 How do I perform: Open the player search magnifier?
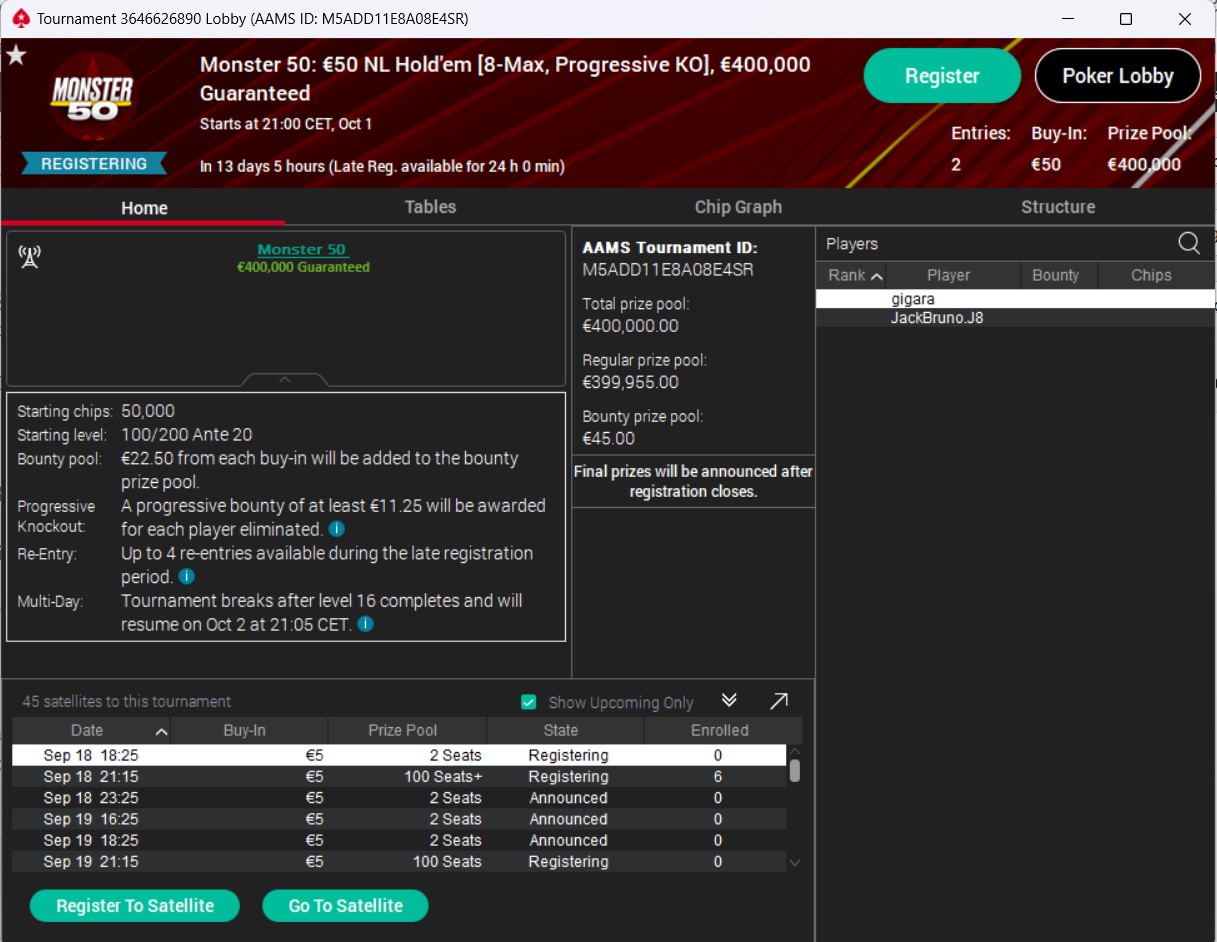(x=1189, y=243)
